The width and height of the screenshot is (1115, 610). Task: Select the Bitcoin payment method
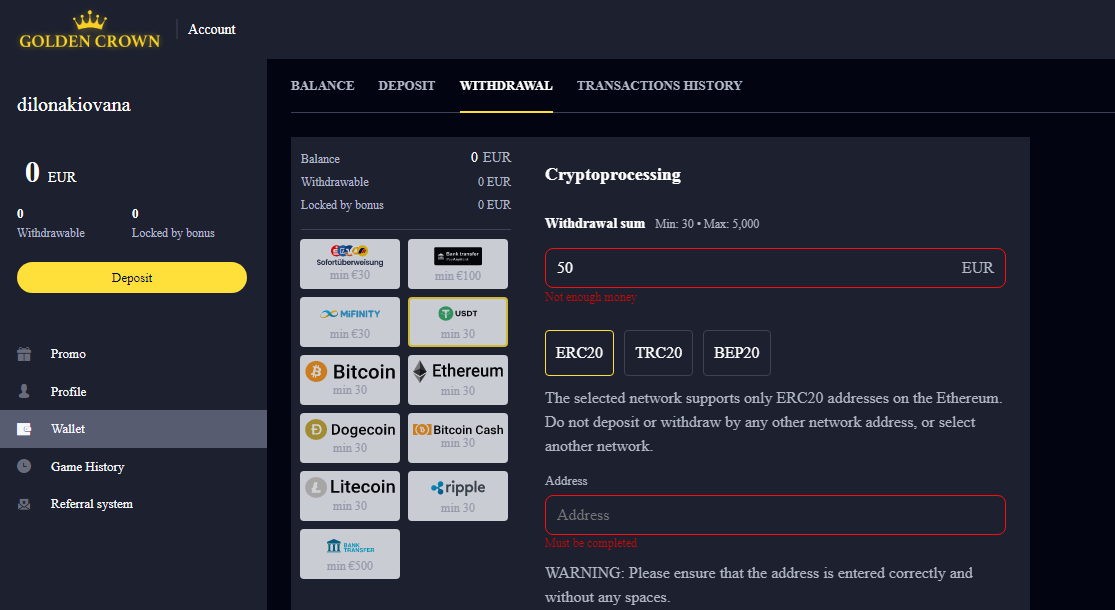[x=350, y=379]
